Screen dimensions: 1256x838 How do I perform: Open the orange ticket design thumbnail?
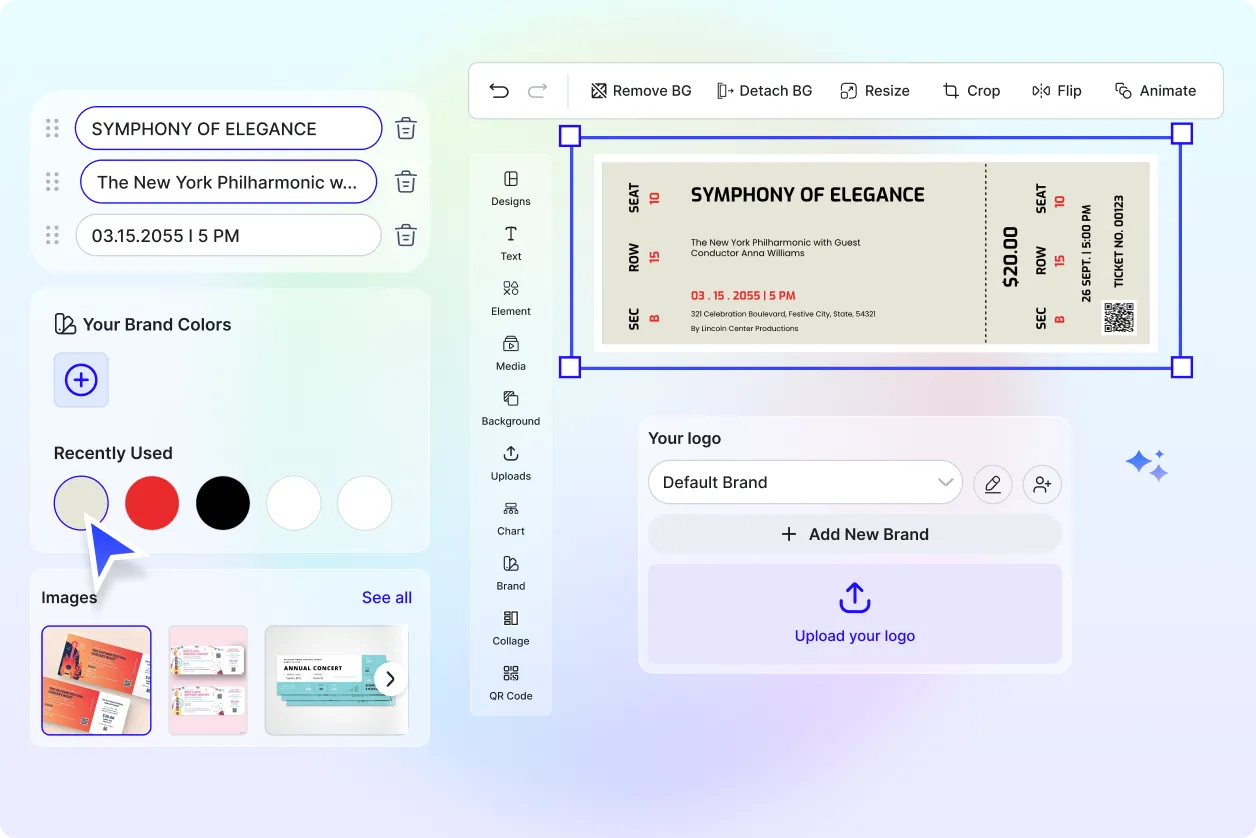tap(96, 680)
